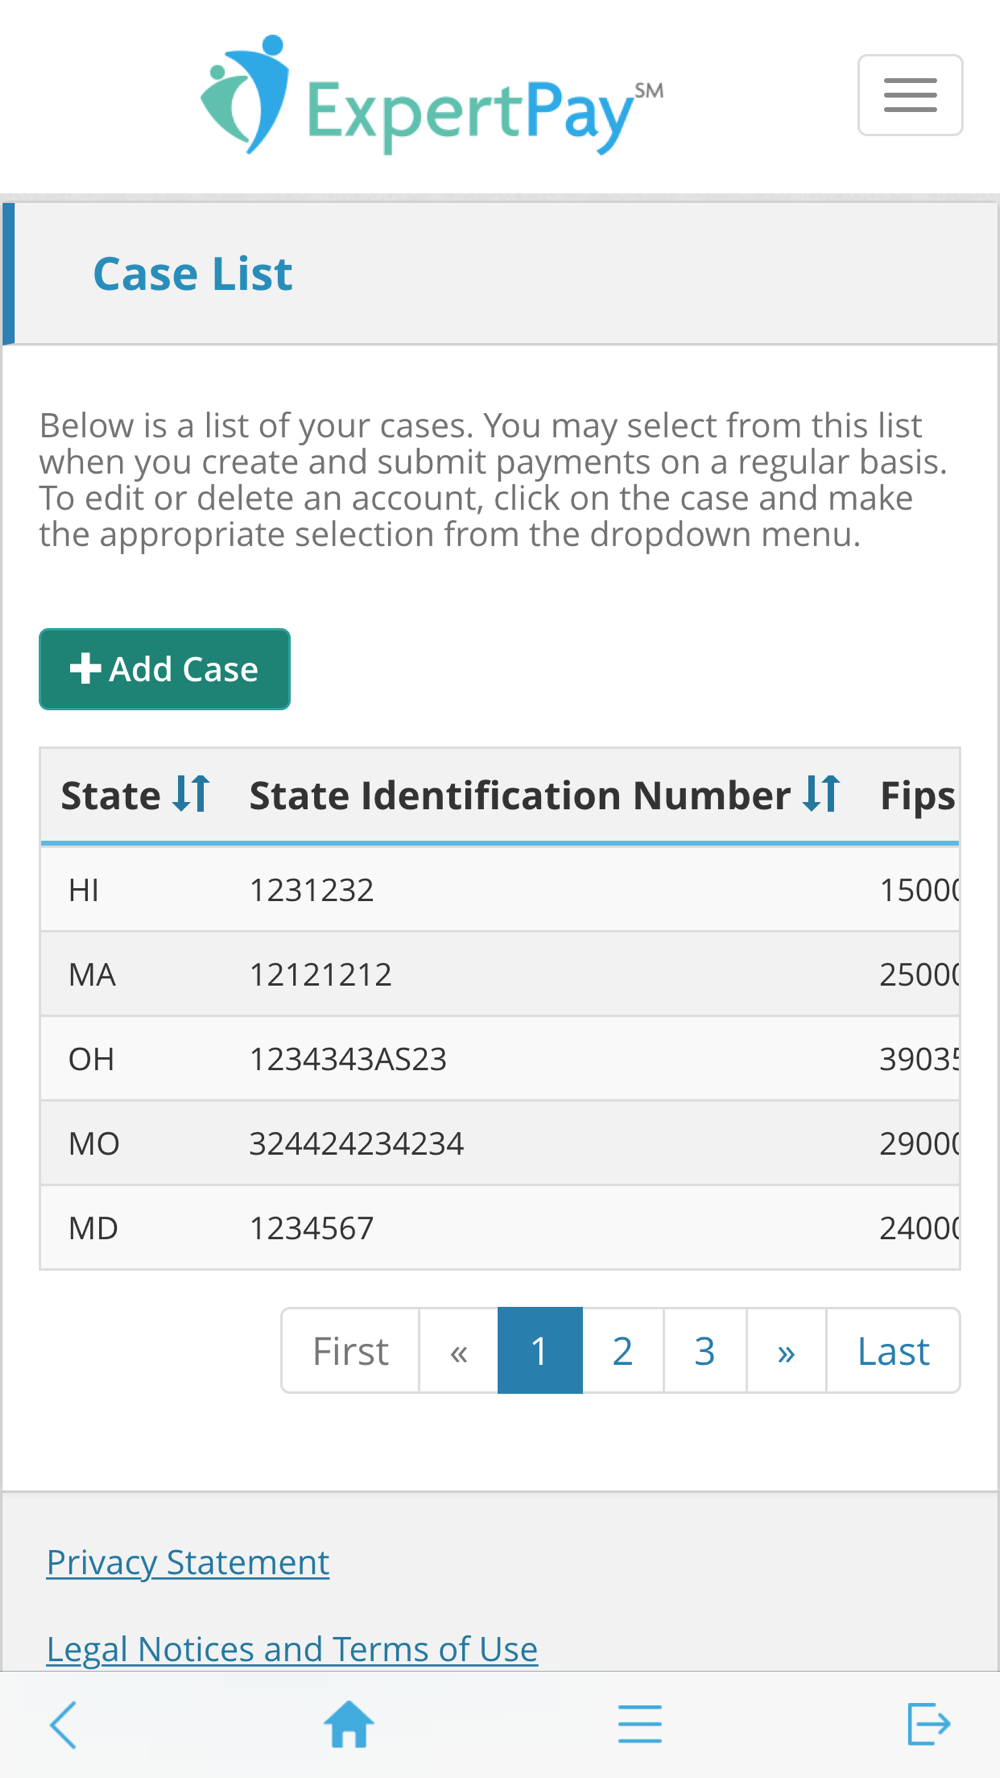Open Legal Notices and Terms of Use
Viewport: 1000px width, 1778px height.
click(292, 1649)
